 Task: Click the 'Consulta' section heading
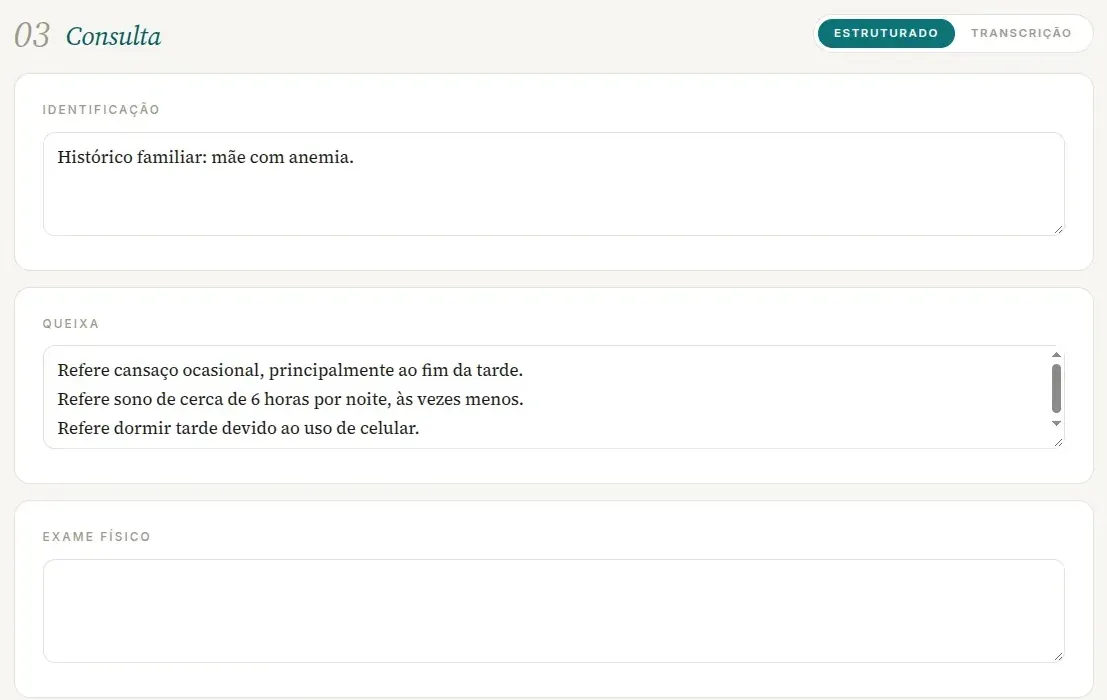[x=113, y=36]
